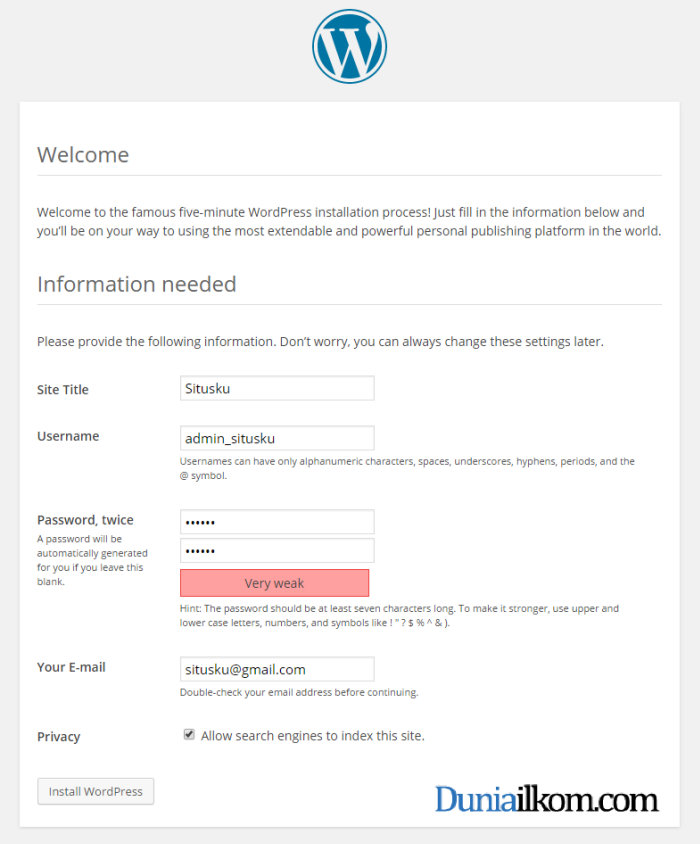Click the Privacy label
This screenshot has height=844, width=700.
tap(58, 737)
